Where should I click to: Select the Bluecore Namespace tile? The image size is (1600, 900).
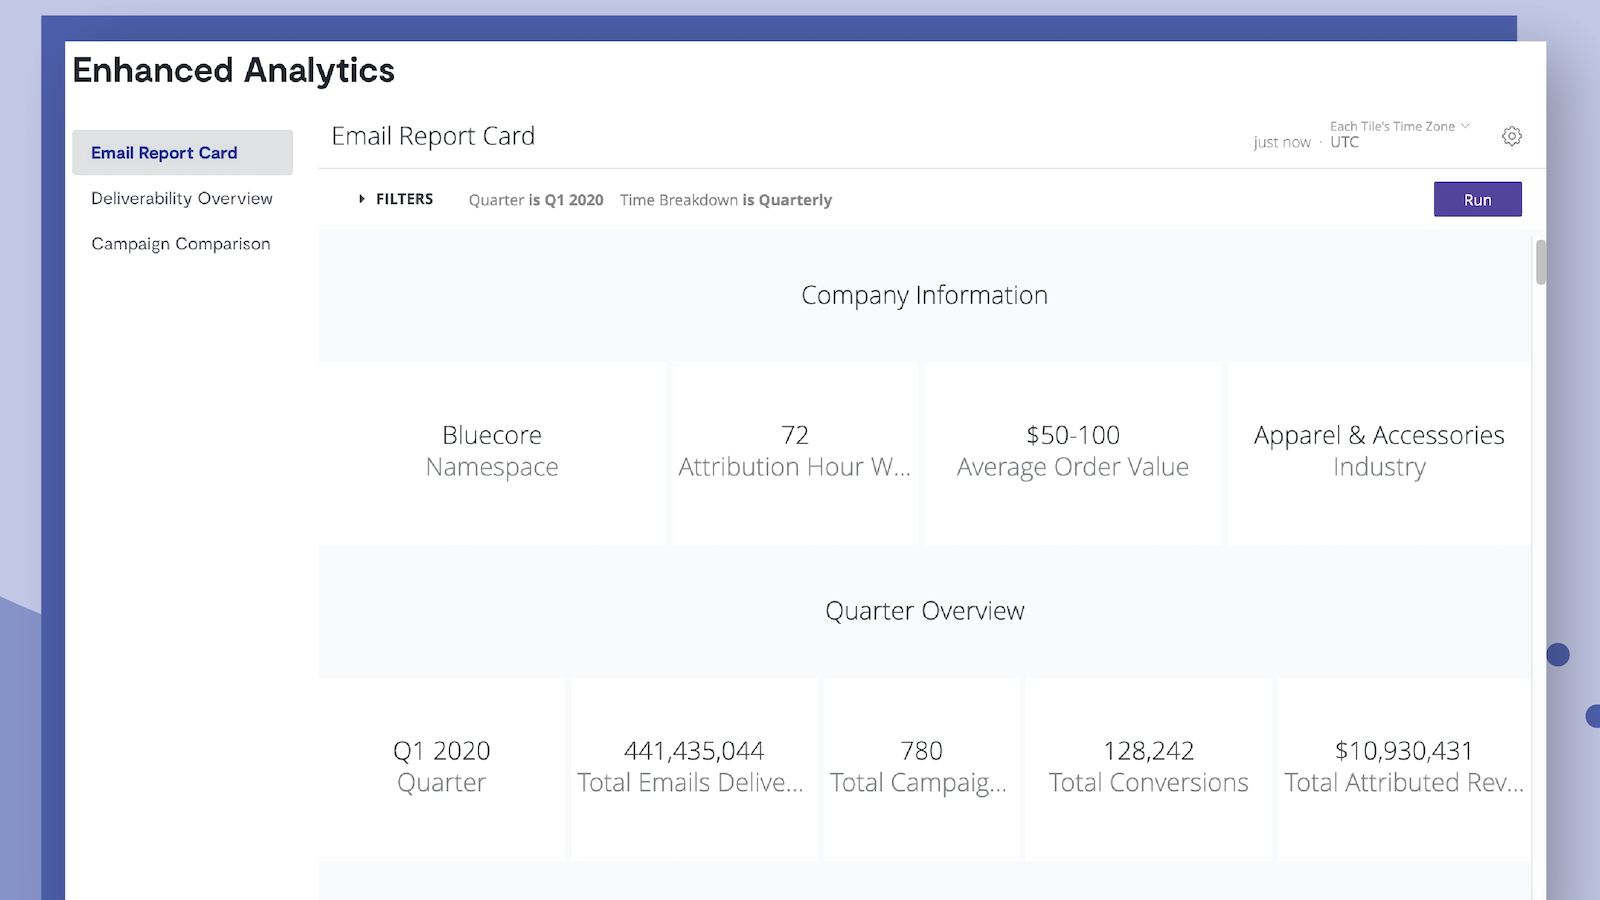tap(492, 452)
